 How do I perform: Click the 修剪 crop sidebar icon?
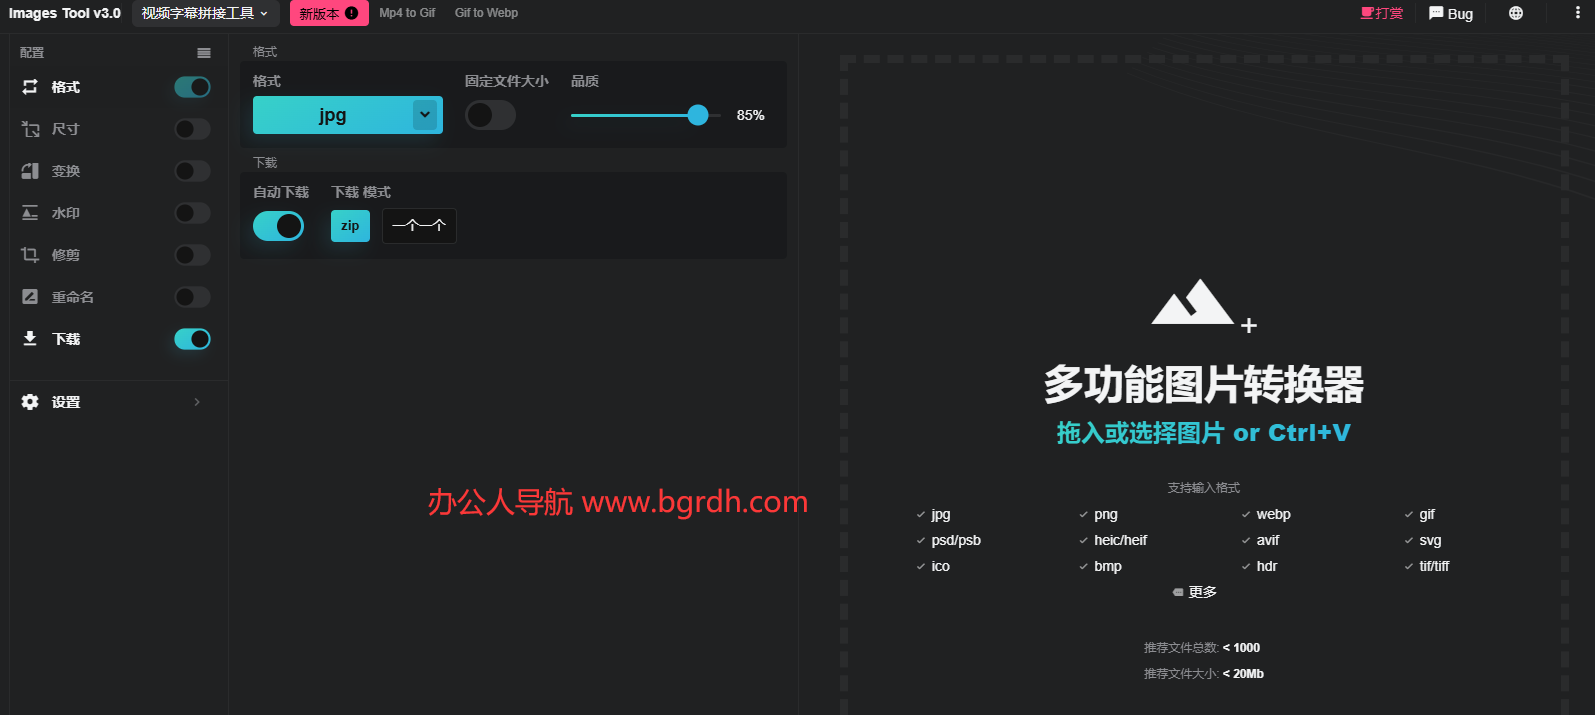pyautogui.click(x=30, y=255)
